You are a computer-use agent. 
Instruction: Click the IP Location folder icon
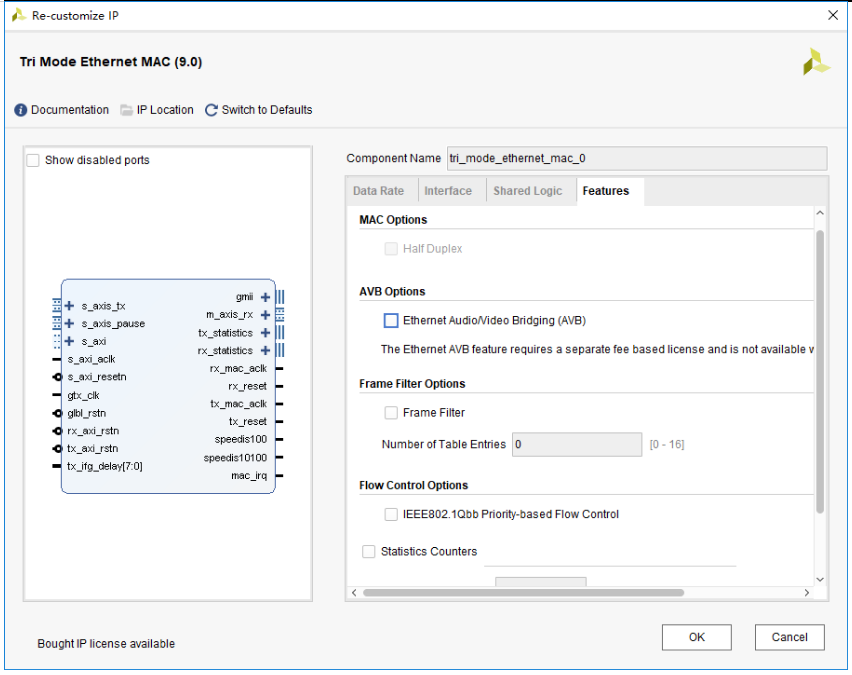click(x=127, y=110)
